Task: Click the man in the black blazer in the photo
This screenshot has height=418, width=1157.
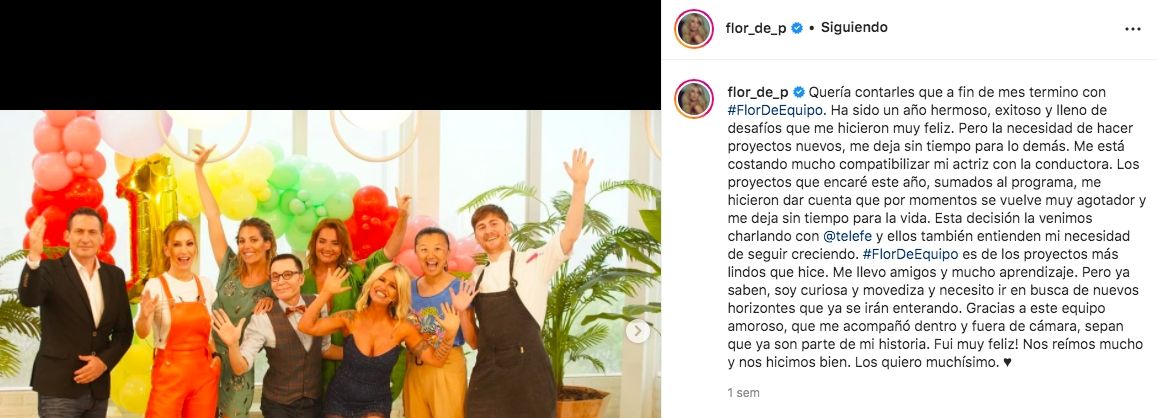Action: [73, 314]
